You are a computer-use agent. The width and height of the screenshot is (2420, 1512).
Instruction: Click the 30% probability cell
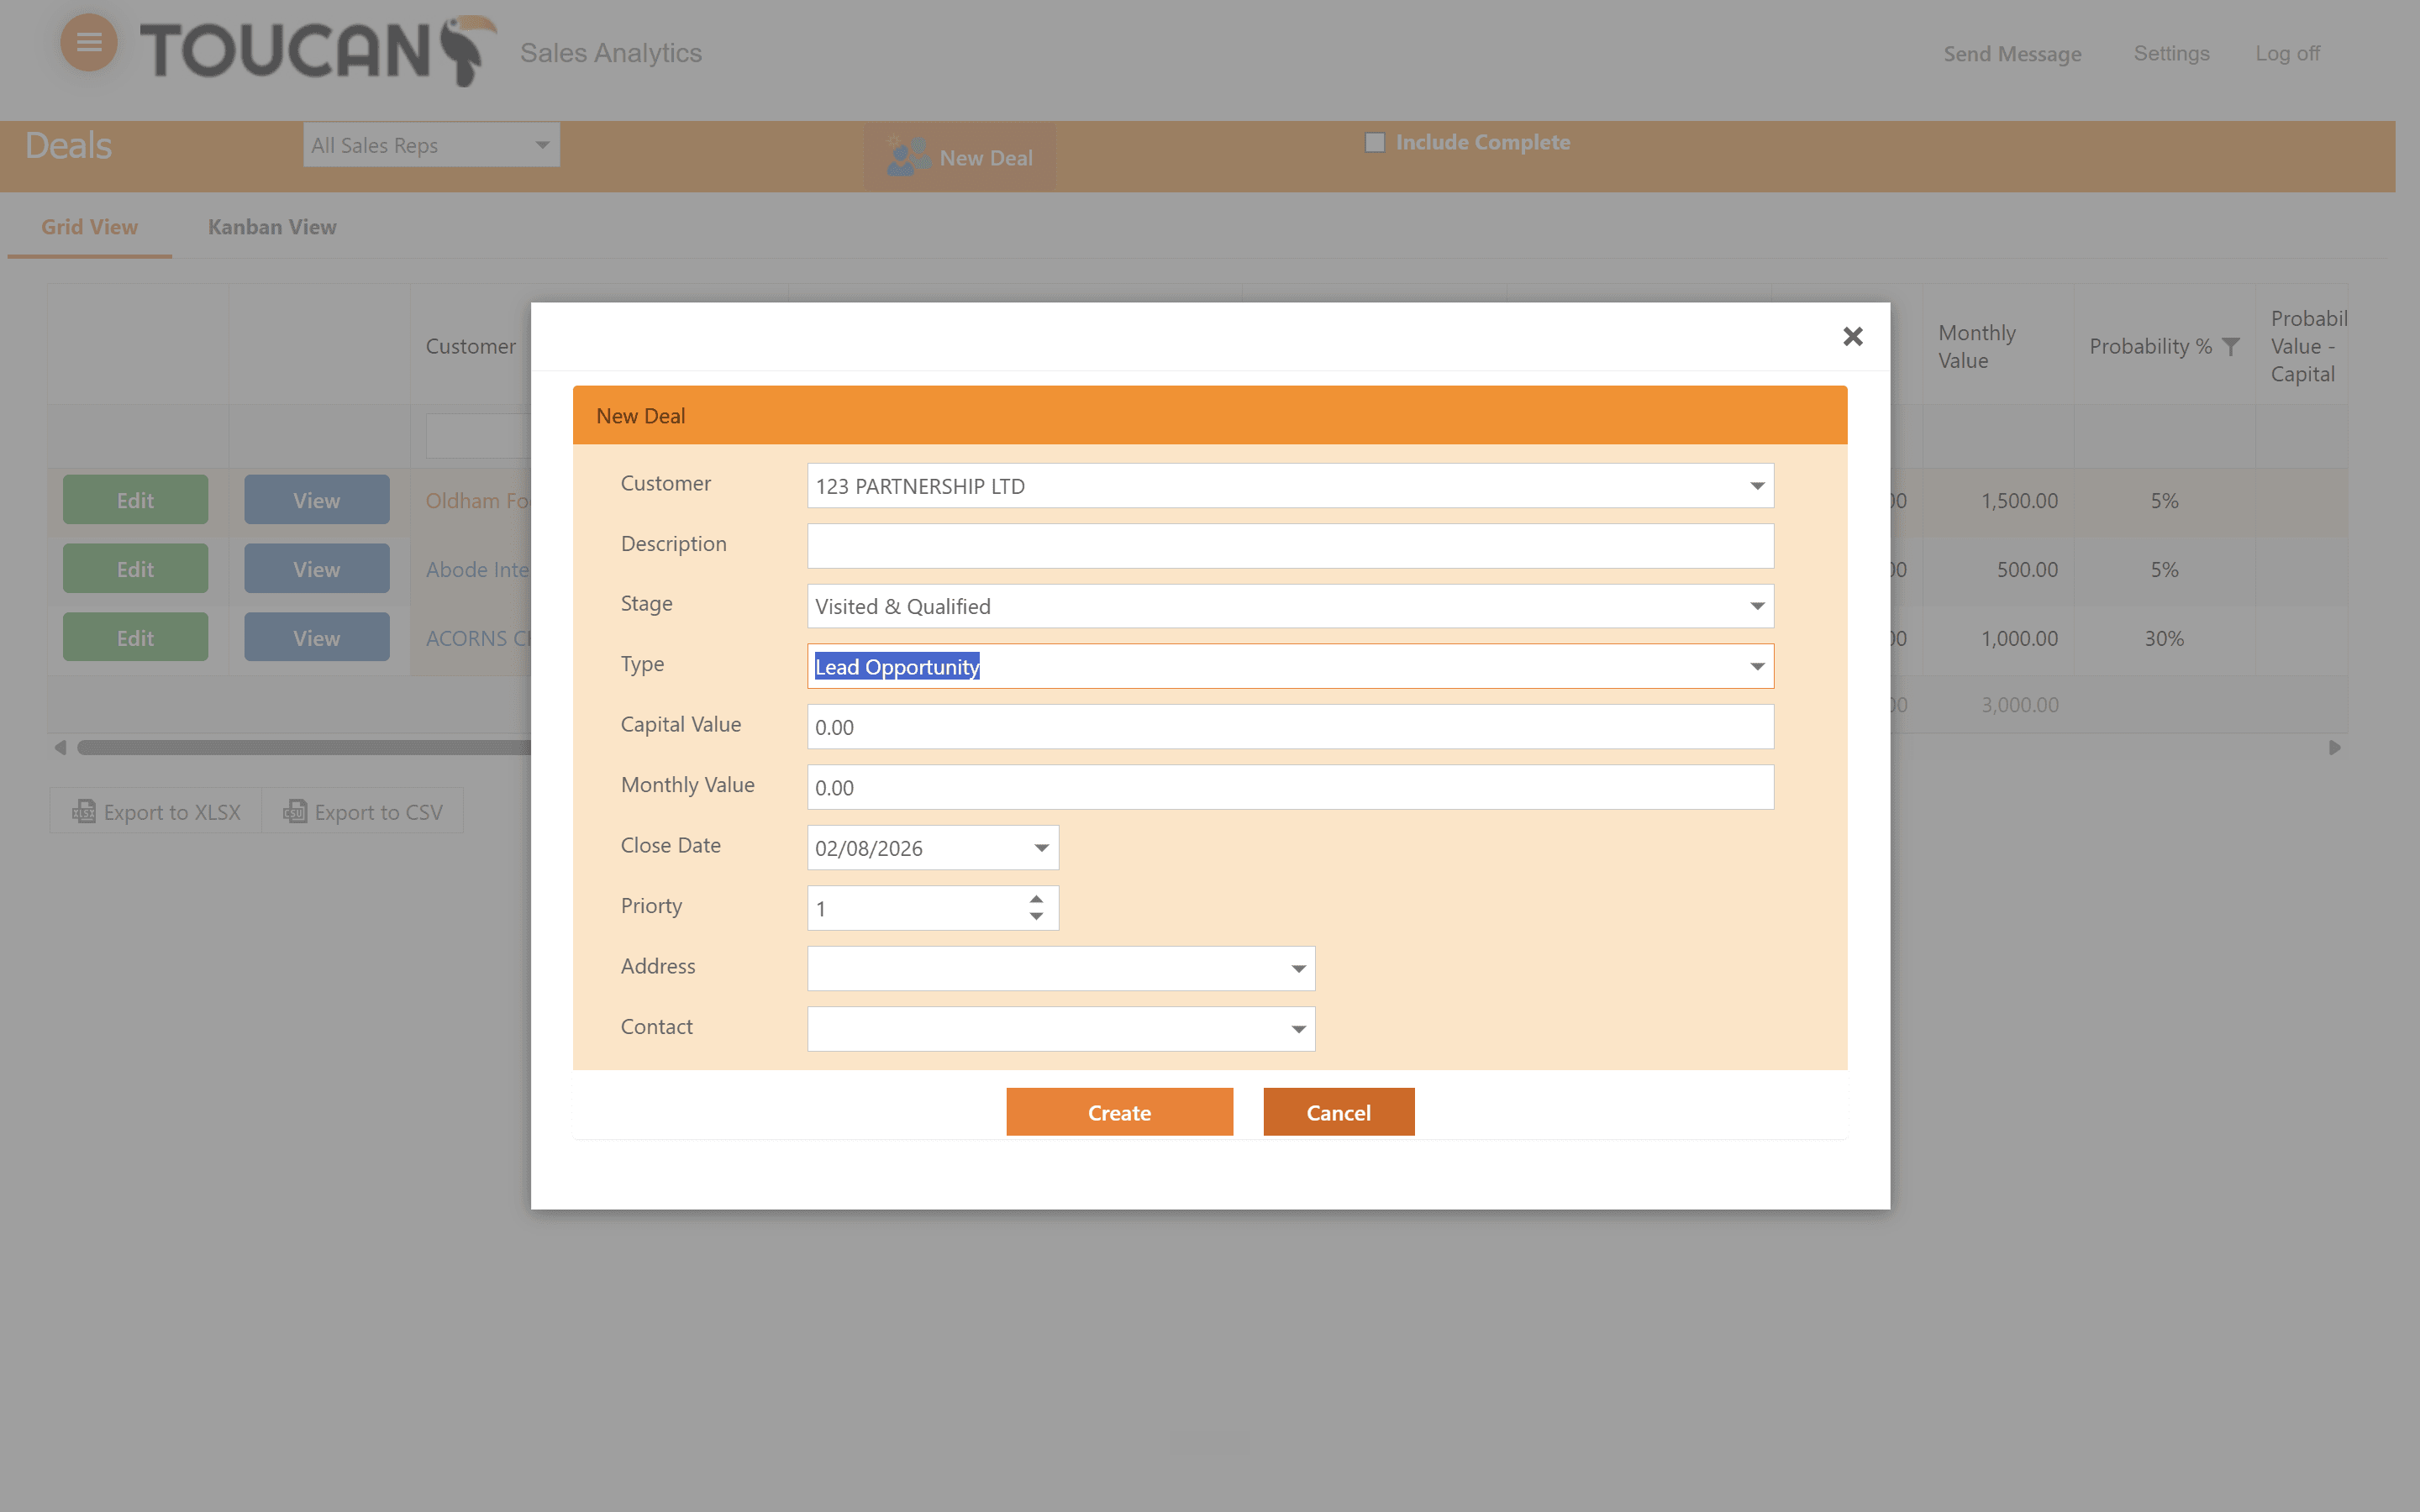click(2163, 638)
